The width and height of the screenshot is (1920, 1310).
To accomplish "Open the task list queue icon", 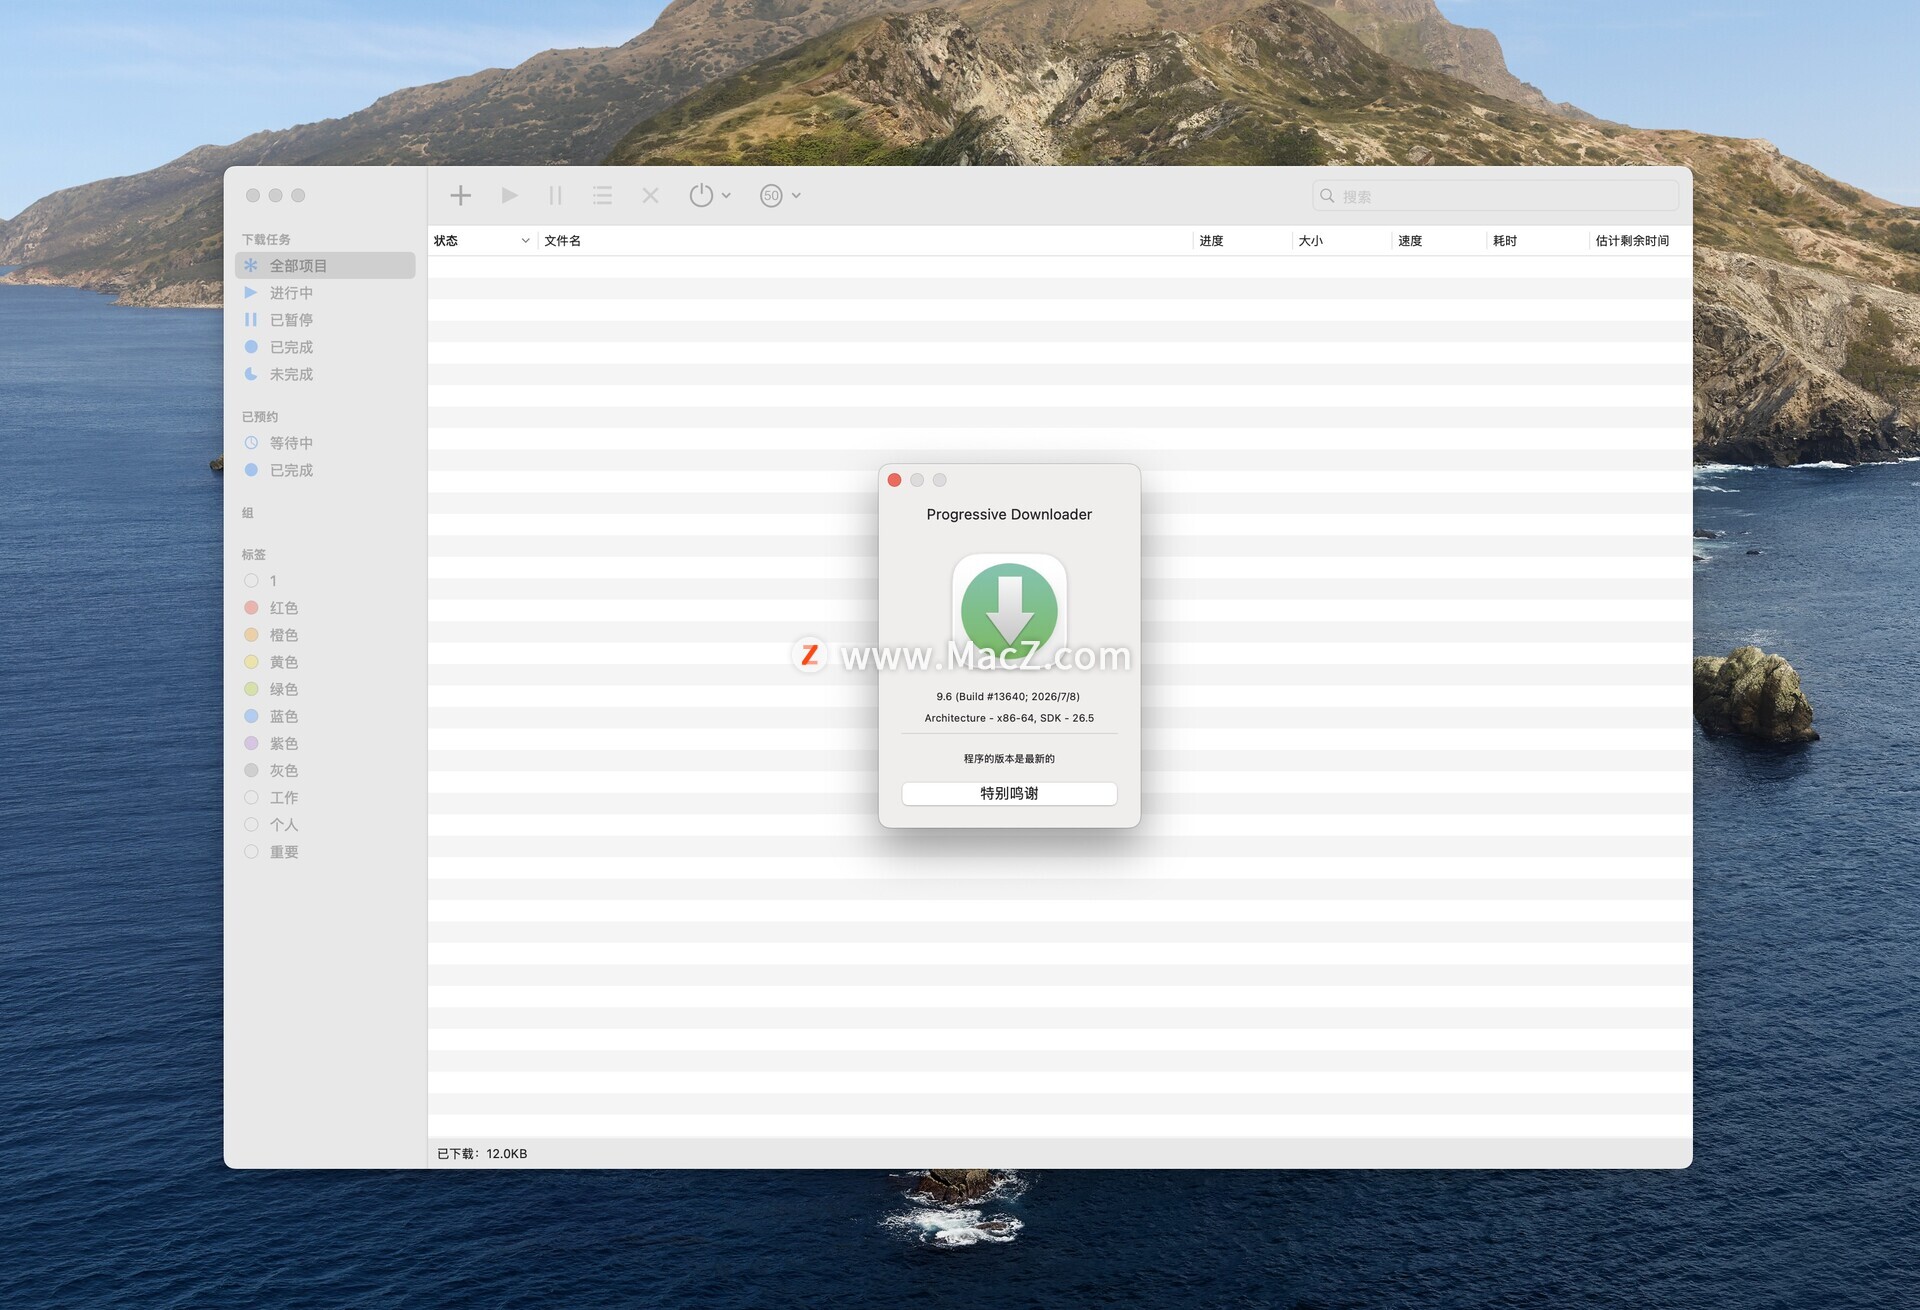I will (x=602, y=196).
